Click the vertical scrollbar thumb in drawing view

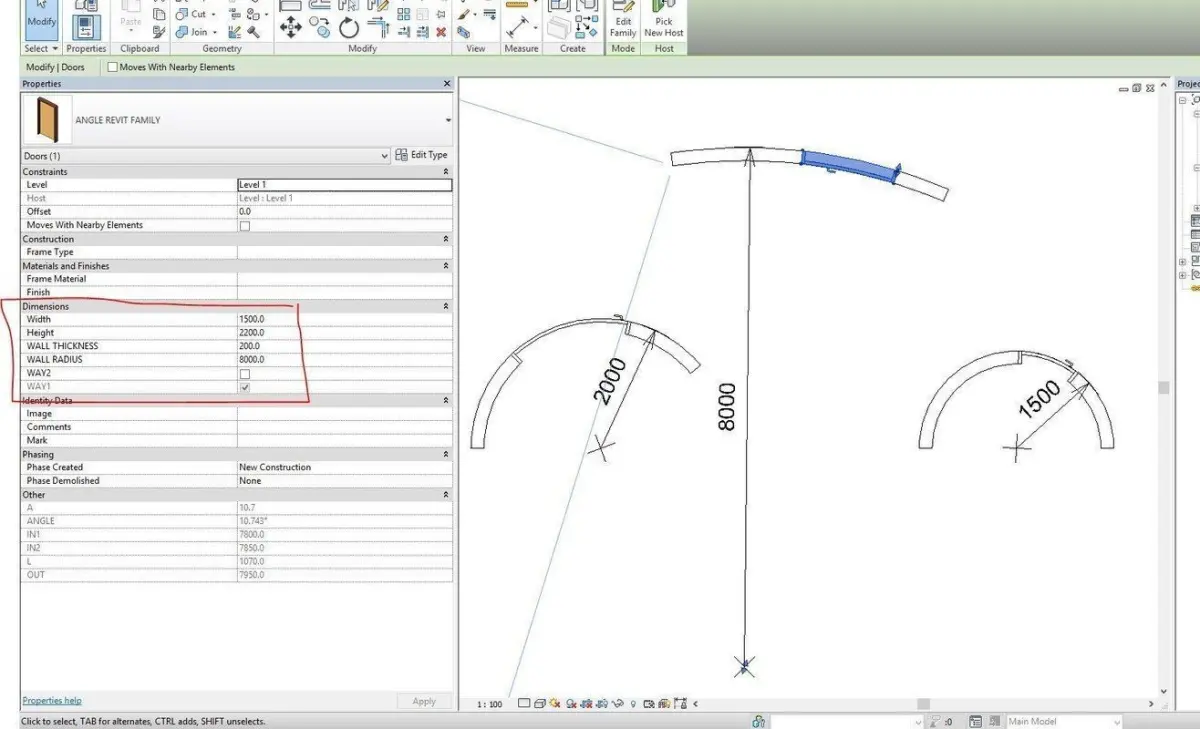(1163, 387)
